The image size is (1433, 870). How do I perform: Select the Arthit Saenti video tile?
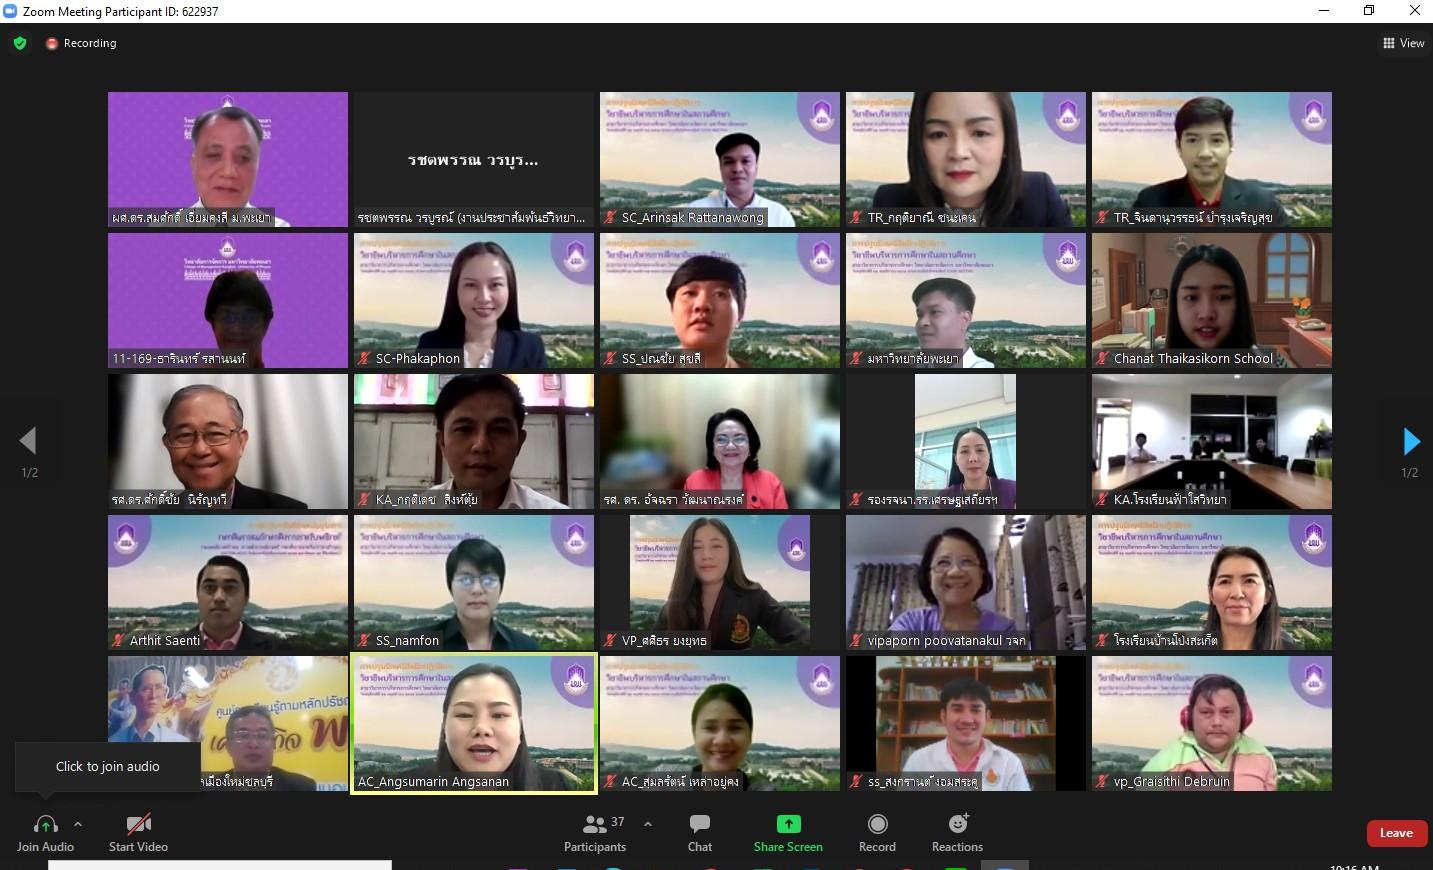click(228, 582)
